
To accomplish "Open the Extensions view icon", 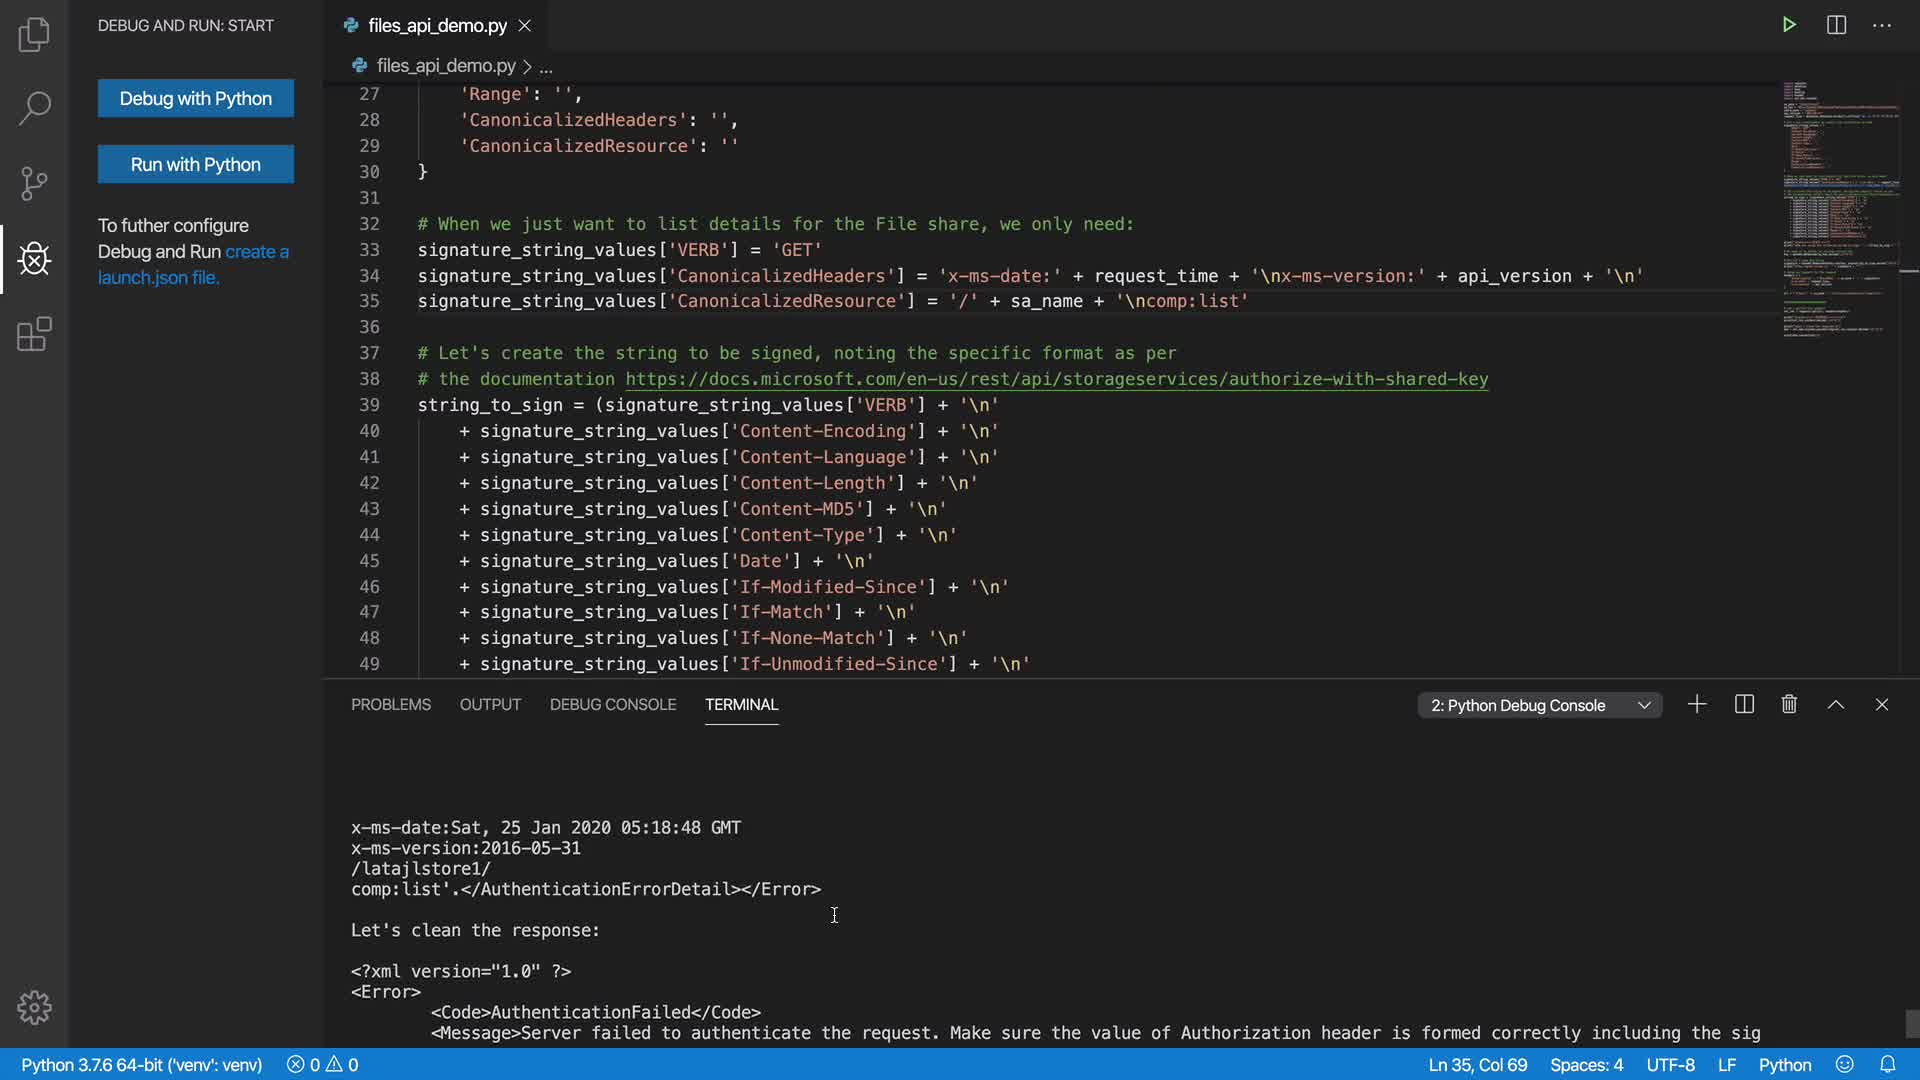I will 34,334.
